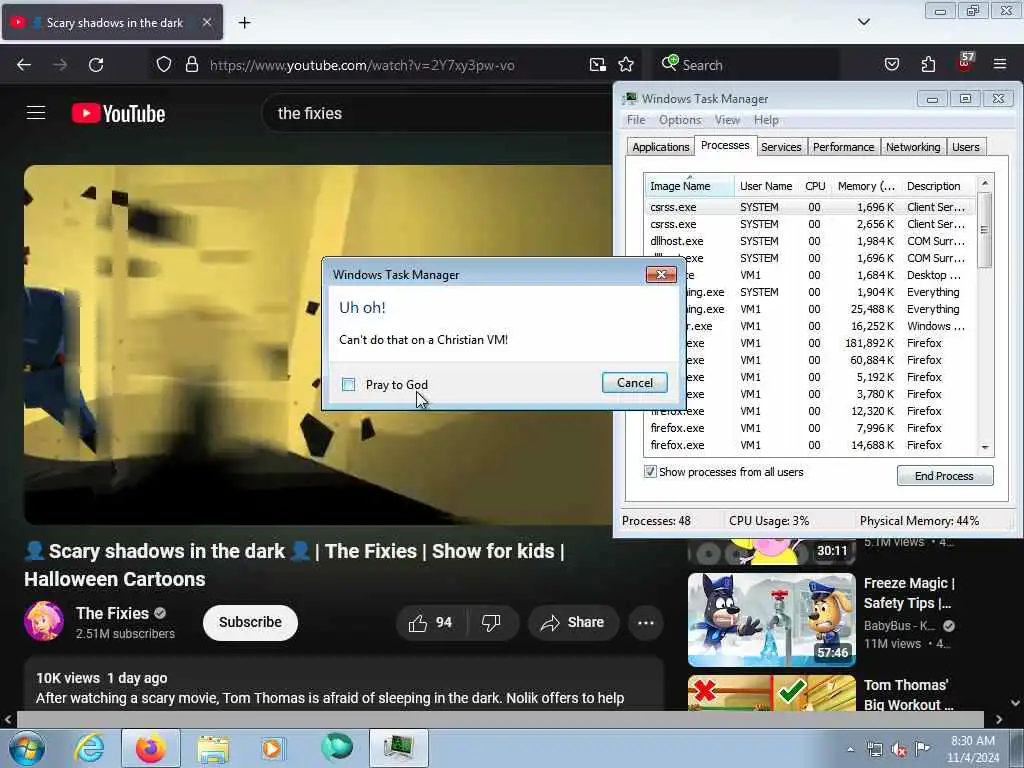Image resolution: width=1024 pixels, height=768 pixels.
Task: Subscribe to The Fixies channel
Action: pos(250,622)
